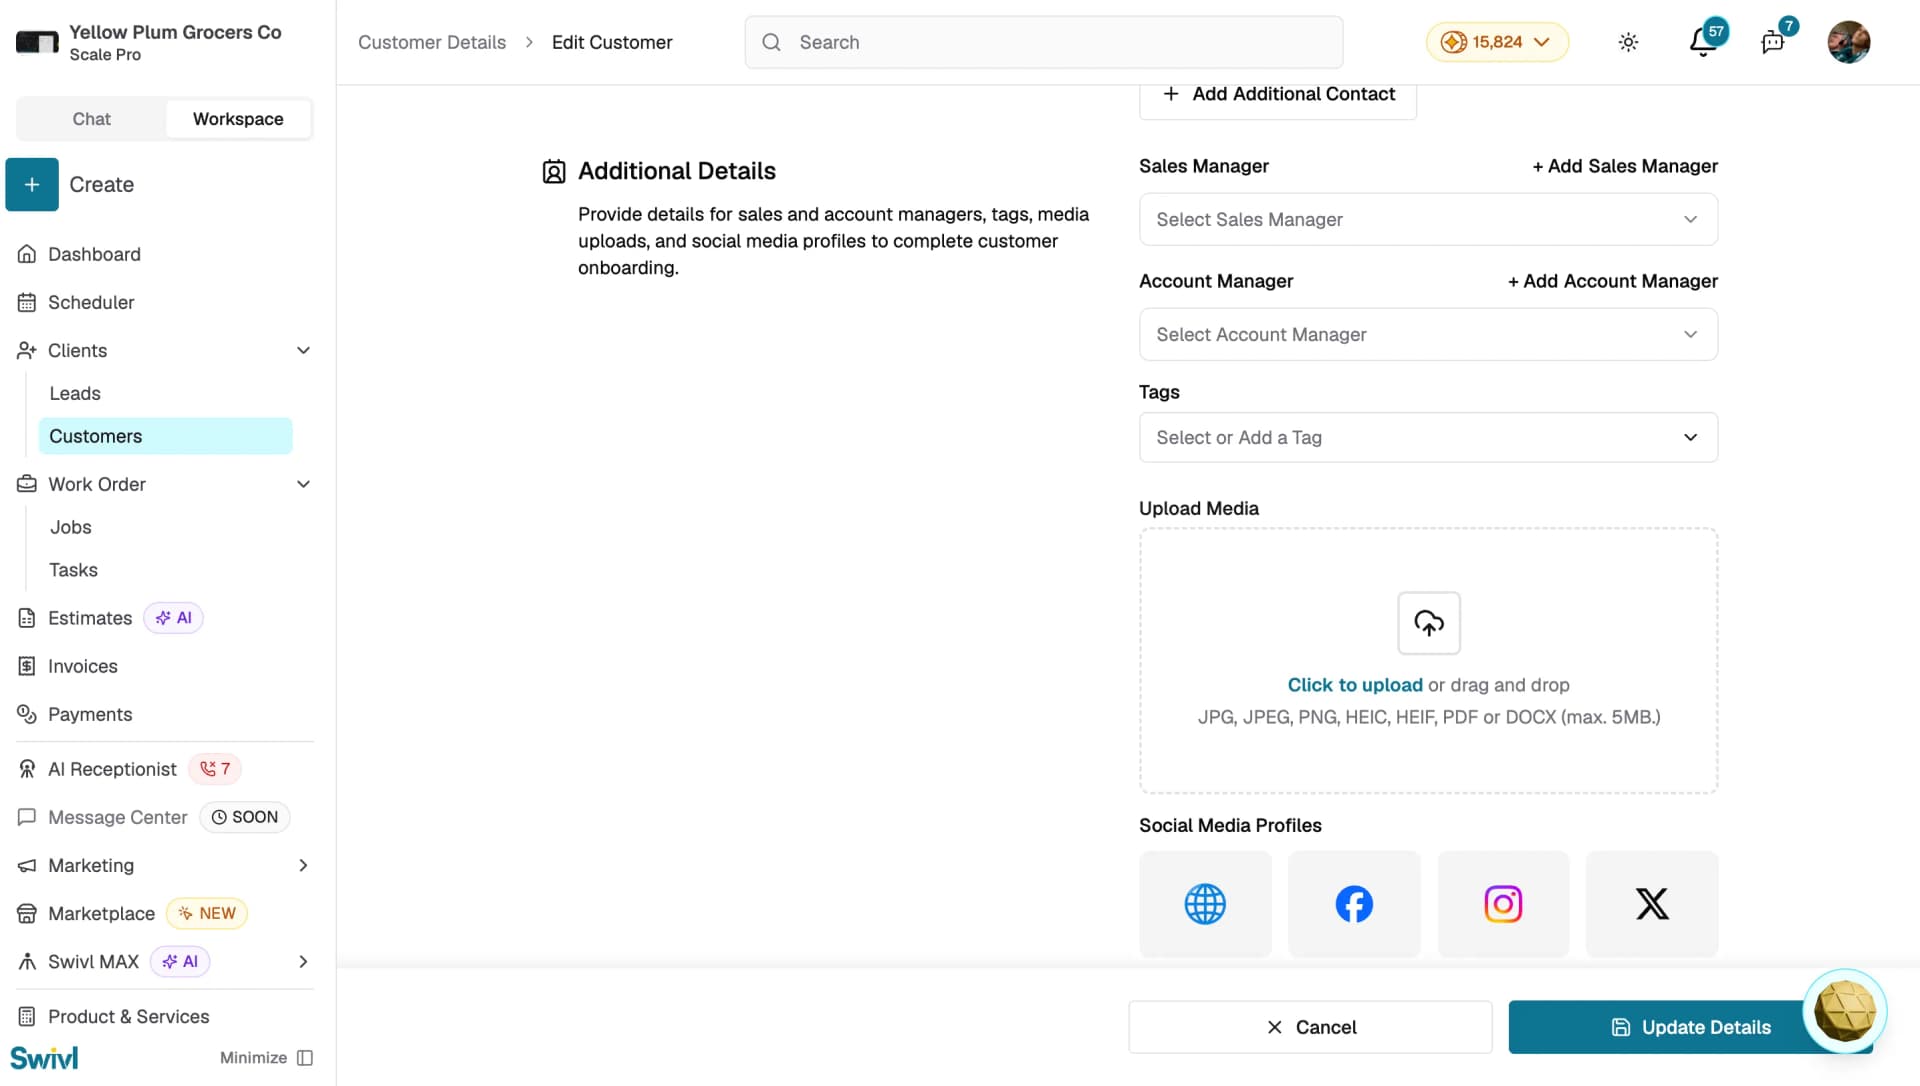Open the Select Sales Manager dropdown
This screenshot has width=1920, height=1086.
pos(1428,219)
